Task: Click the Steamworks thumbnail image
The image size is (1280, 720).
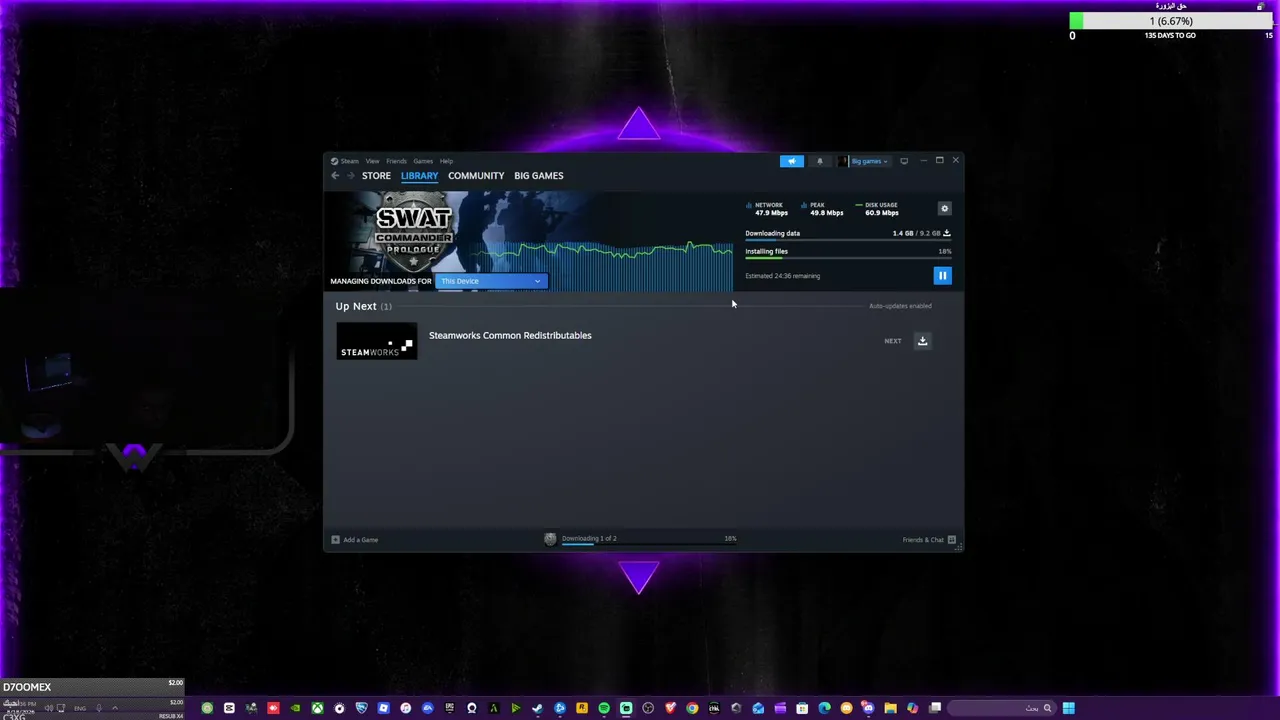Action: pyautogui.click(x=377, y=341)
